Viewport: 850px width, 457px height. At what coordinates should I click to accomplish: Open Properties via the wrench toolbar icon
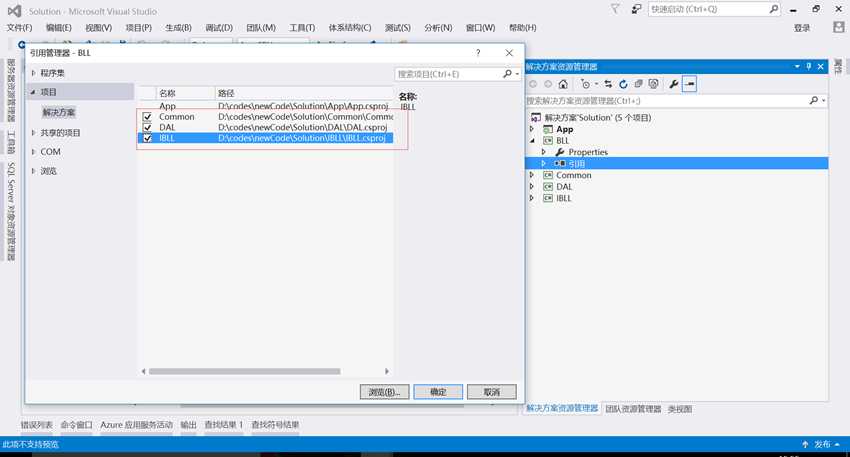[x=674, y=84]
